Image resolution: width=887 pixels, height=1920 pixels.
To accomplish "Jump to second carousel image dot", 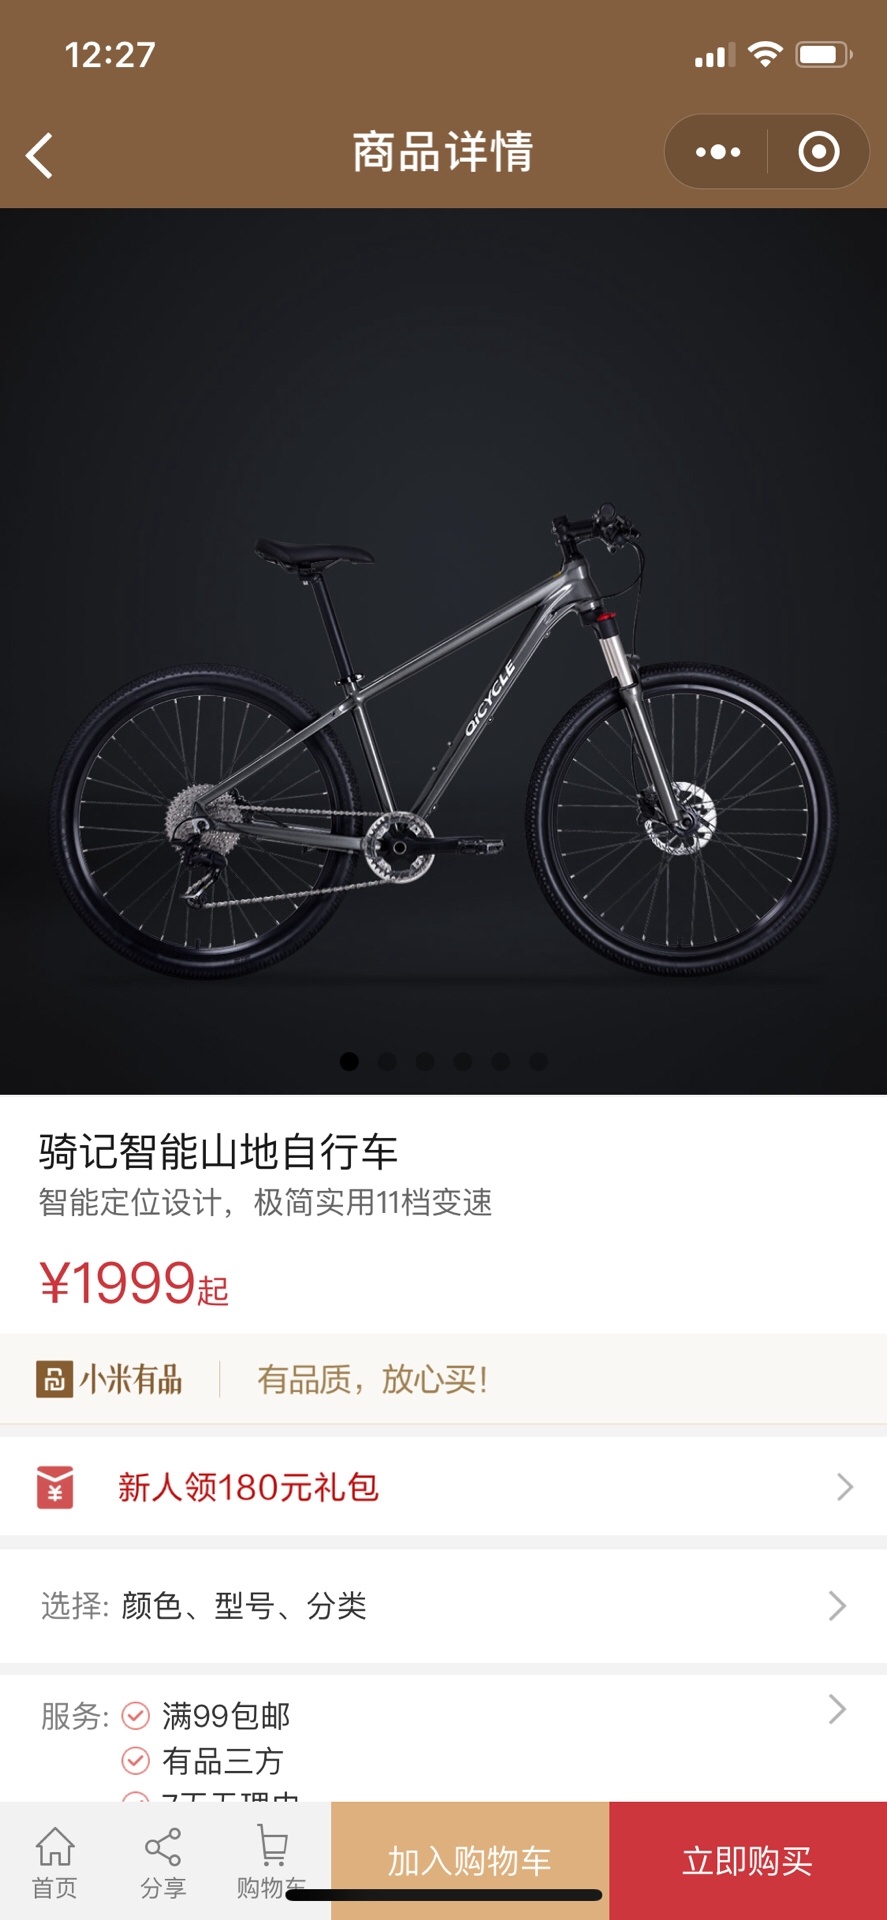I will point(387,1061).
